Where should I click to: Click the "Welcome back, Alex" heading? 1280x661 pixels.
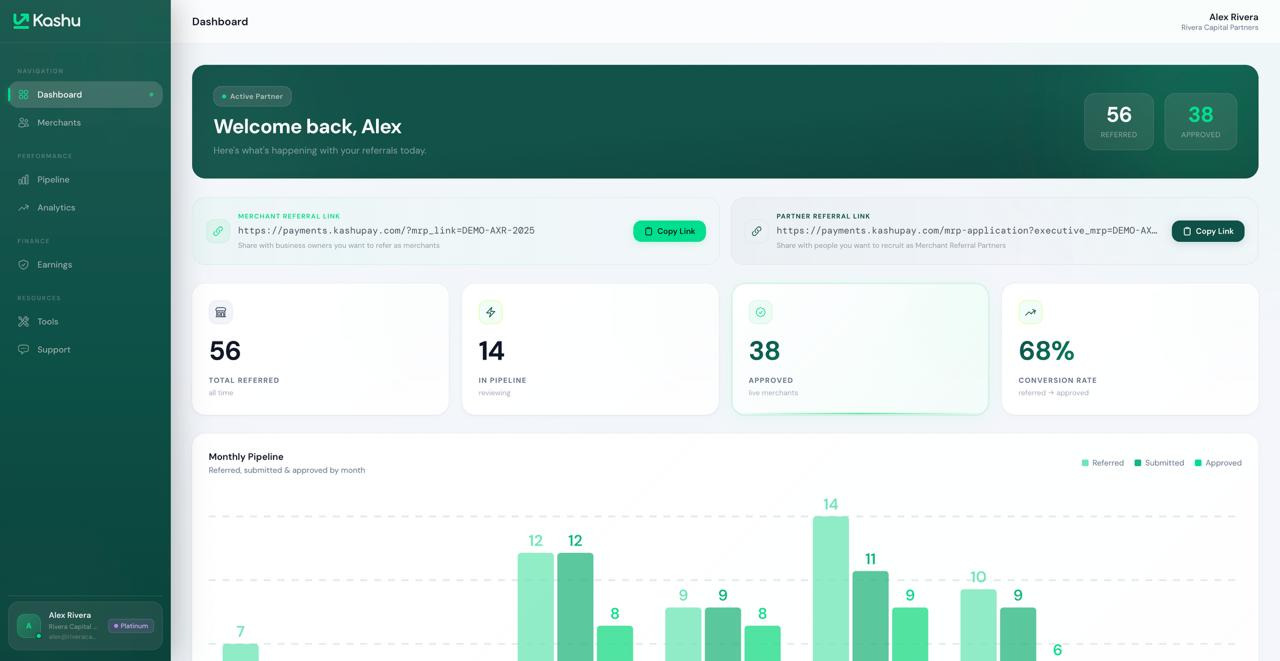click(307, 127)
